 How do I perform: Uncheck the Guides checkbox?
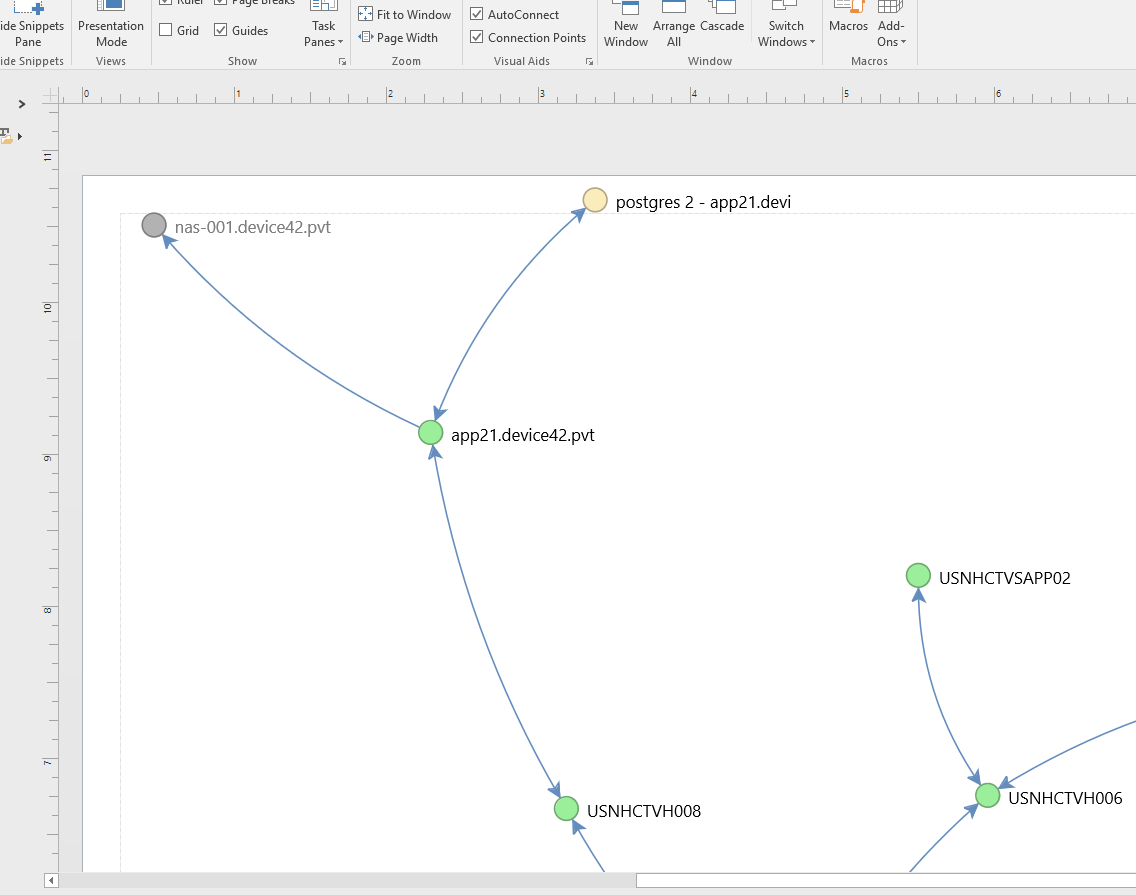click(x=220, y=30)
